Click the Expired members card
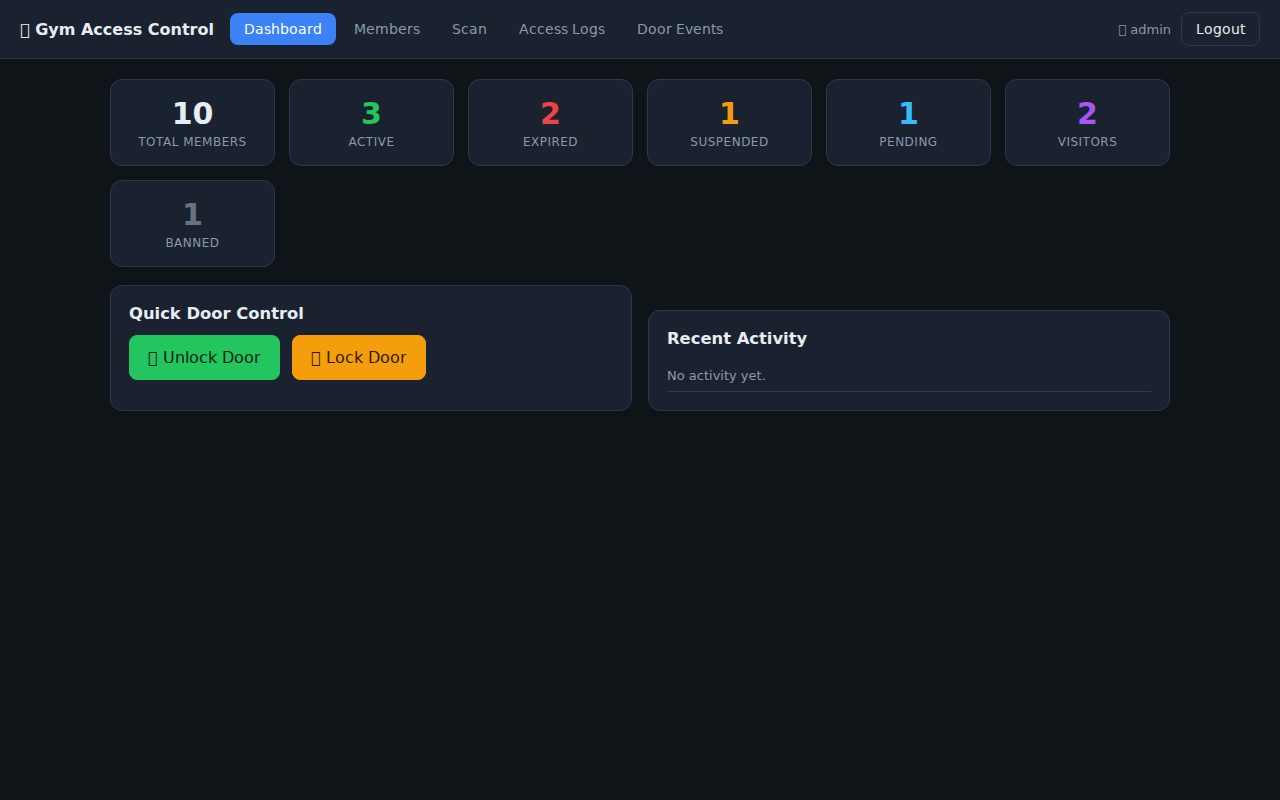Screen dimensions: 1280x800 pos(550,122)
